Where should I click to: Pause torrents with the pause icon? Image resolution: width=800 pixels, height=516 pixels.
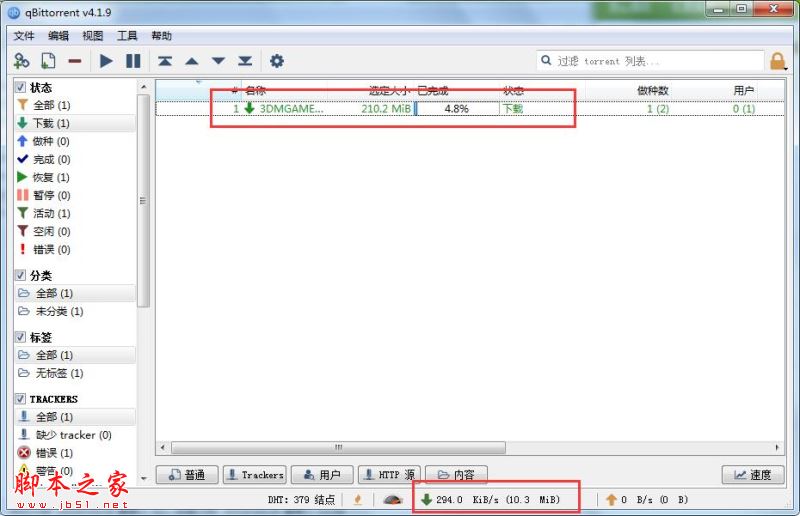pos(133,61)
